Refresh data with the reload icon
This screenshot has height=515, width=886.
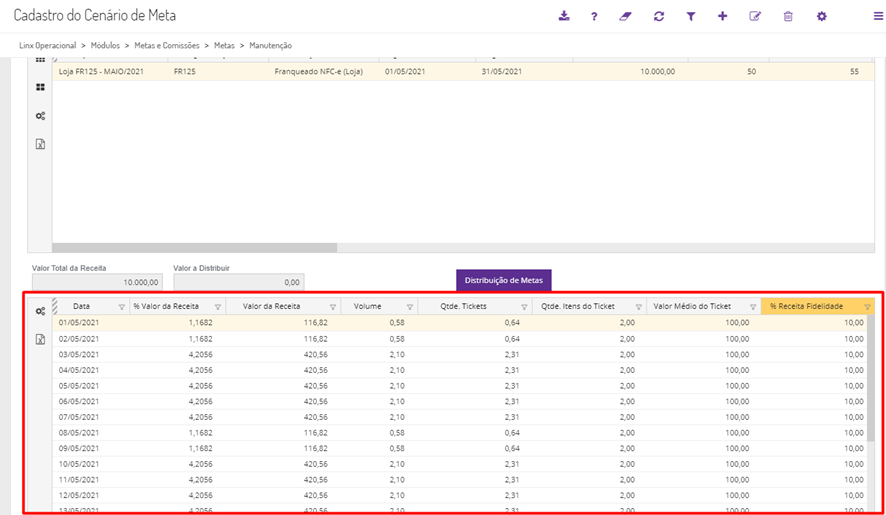click(658, 16)
